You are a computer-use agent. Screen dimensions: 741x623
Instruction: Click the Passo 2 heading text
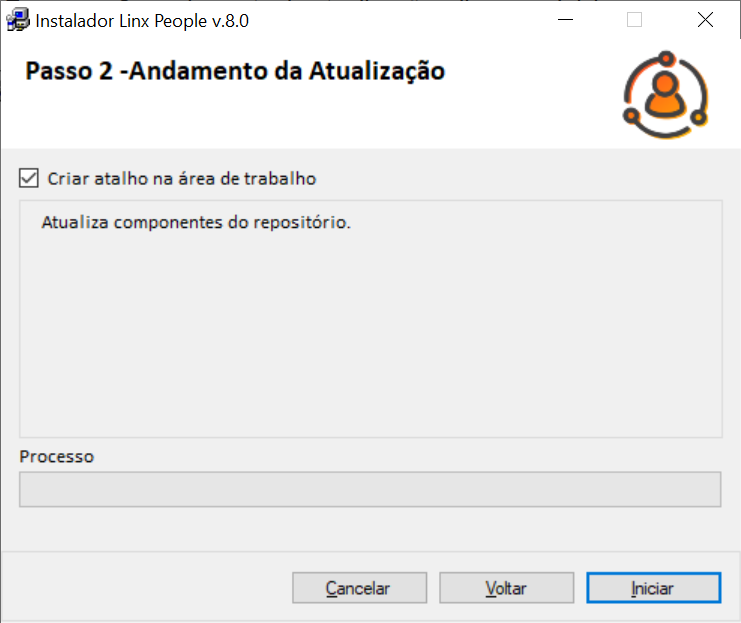235,71
